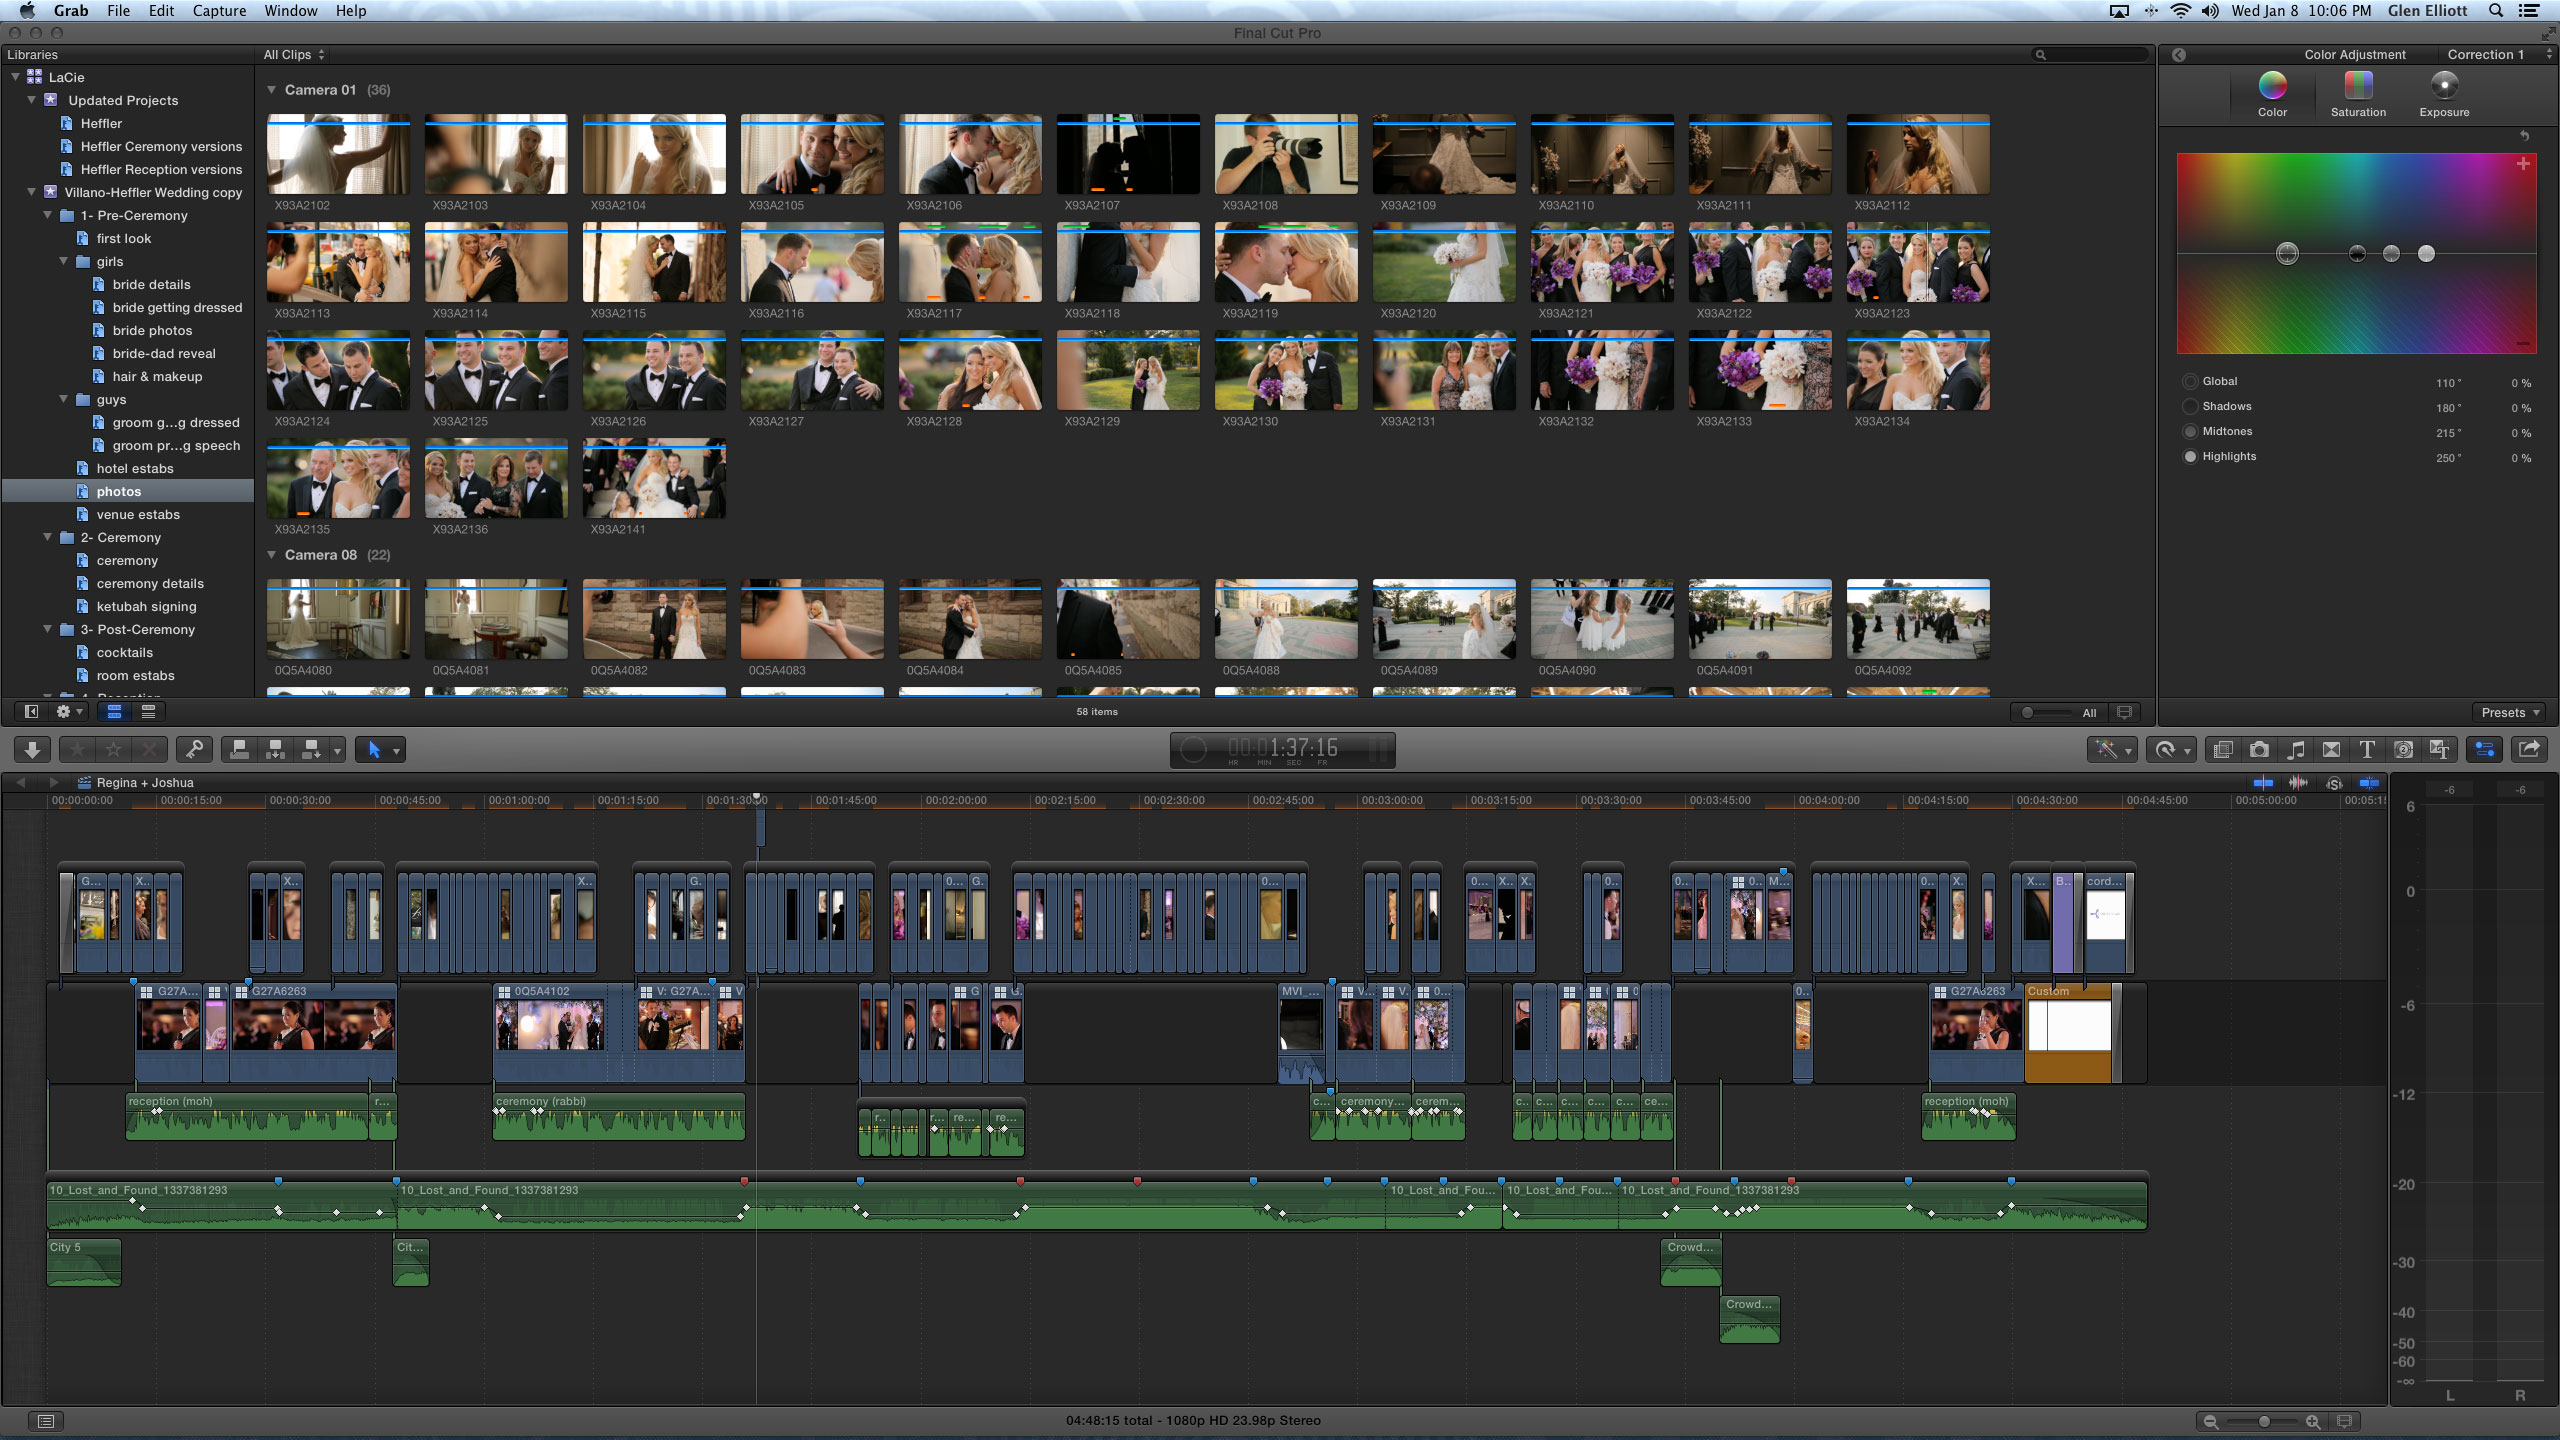Toggle skimming in the timeline
The image size is (2560, 1440).
point(2263,783)
